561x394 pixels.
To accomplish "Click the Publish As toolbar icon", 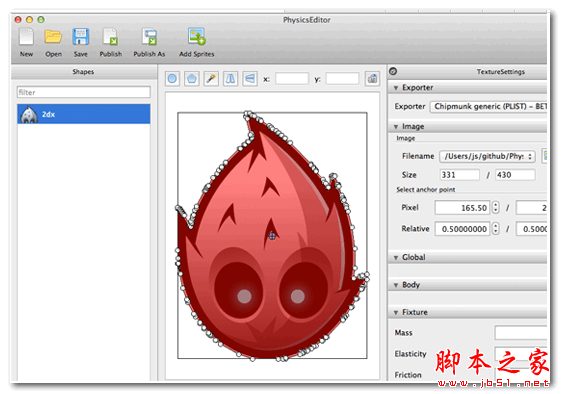I will pyautogui.click(x=149, y=37).
